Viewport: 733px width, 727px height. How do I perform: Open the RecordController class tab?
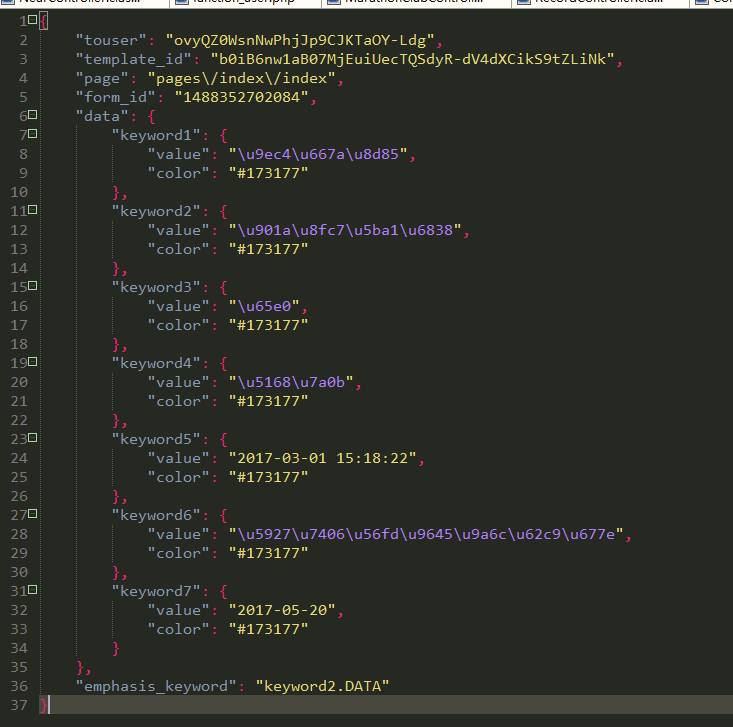(x=600, y=3)
